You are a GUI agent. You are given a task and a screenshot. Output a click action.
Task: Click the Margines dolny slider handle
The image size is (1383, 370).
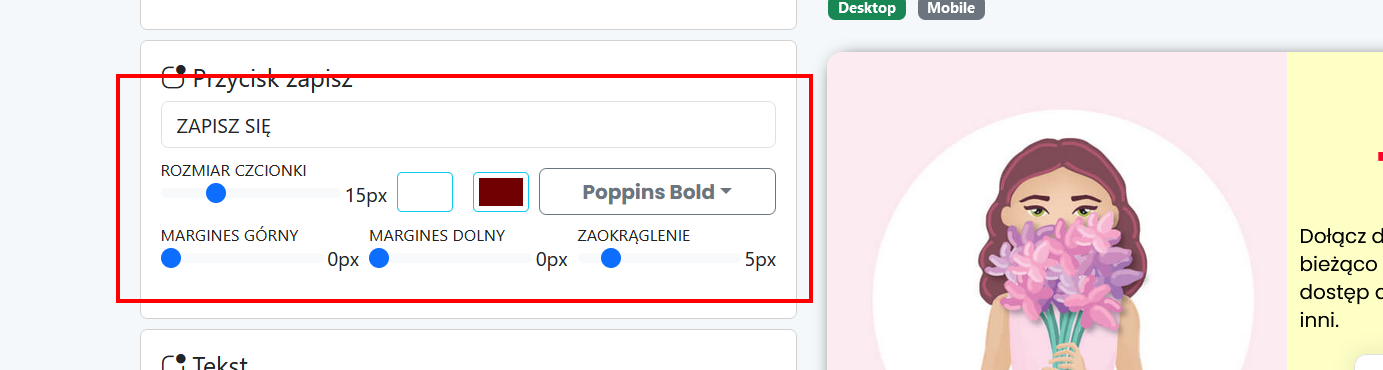(379, 258)
